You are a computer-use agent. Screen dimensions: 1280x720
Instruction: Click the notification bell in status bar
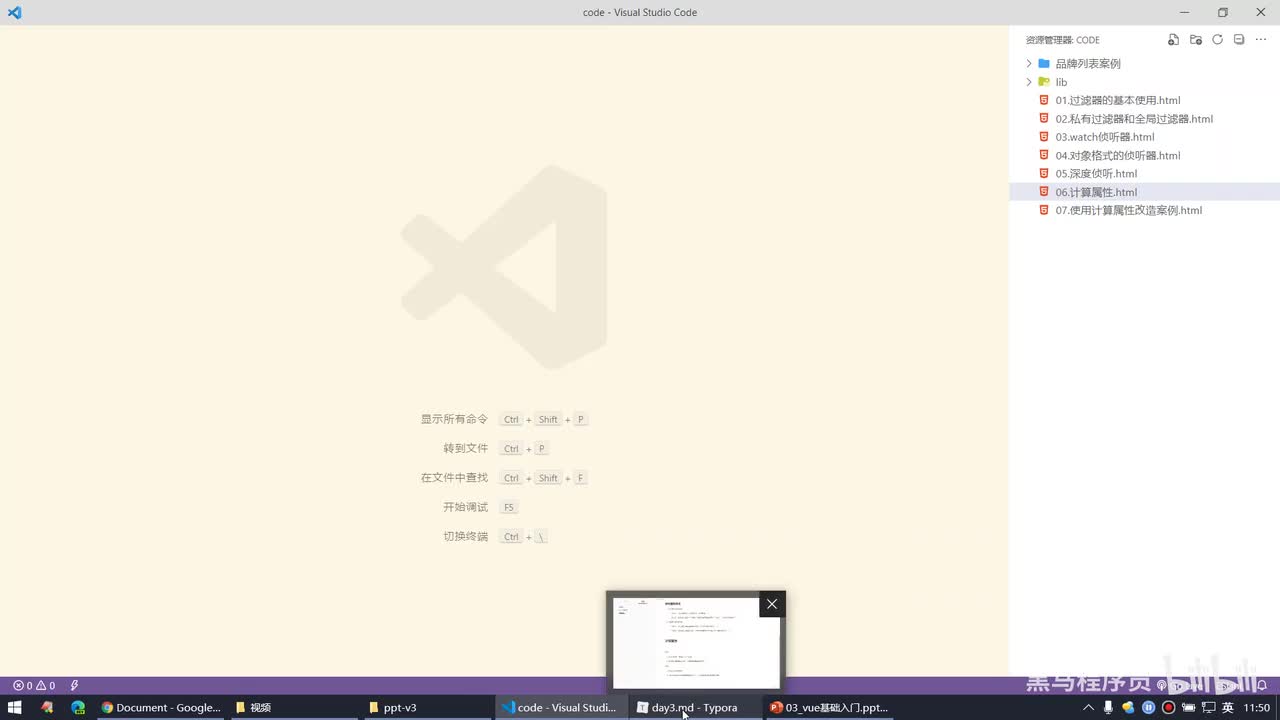coord(1262,686)
